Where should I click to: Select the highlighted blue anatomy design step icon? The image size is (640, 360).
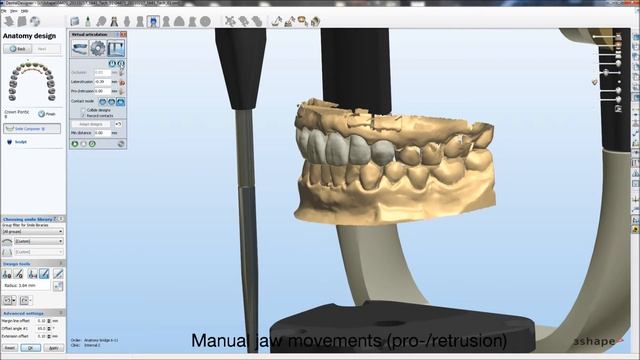click(153, 21)
